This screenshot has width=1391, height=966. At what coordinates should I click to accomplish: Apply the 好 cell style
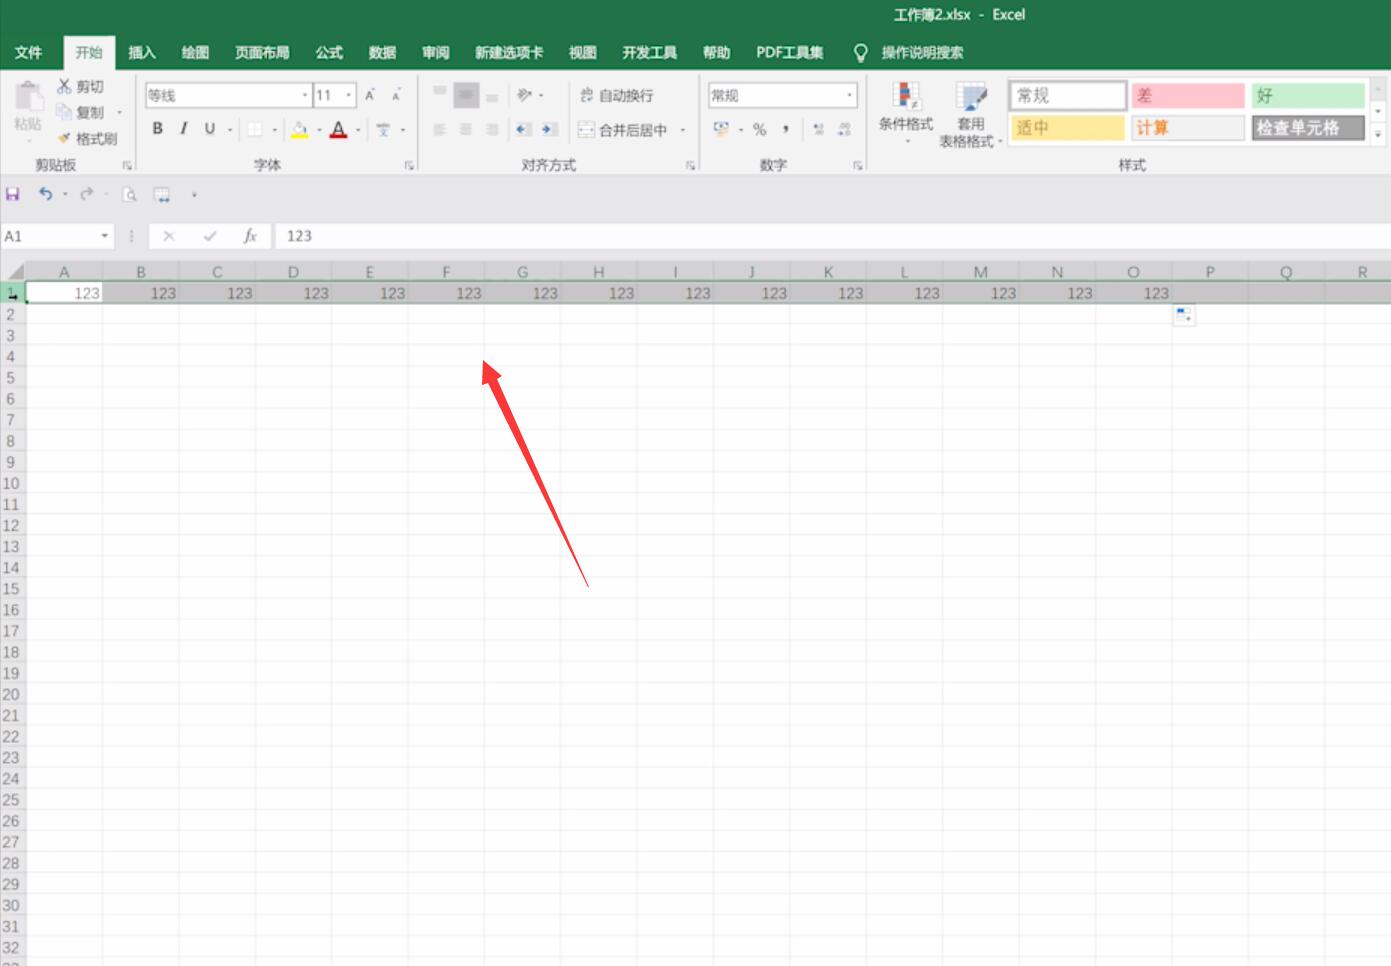1308,95
